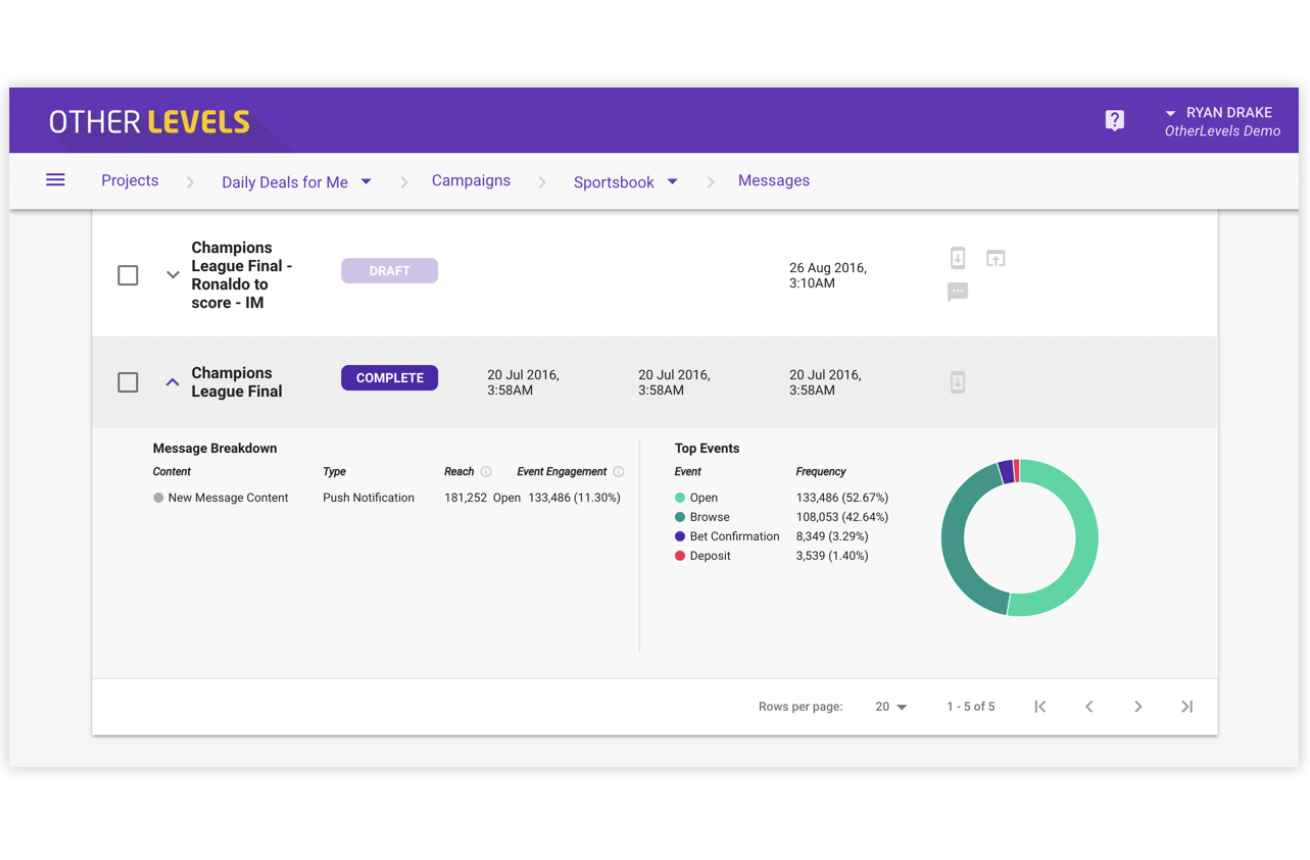Click the info icon next to Reach
The width and height of the screenshot is (1310, 860).
[486, 472]
